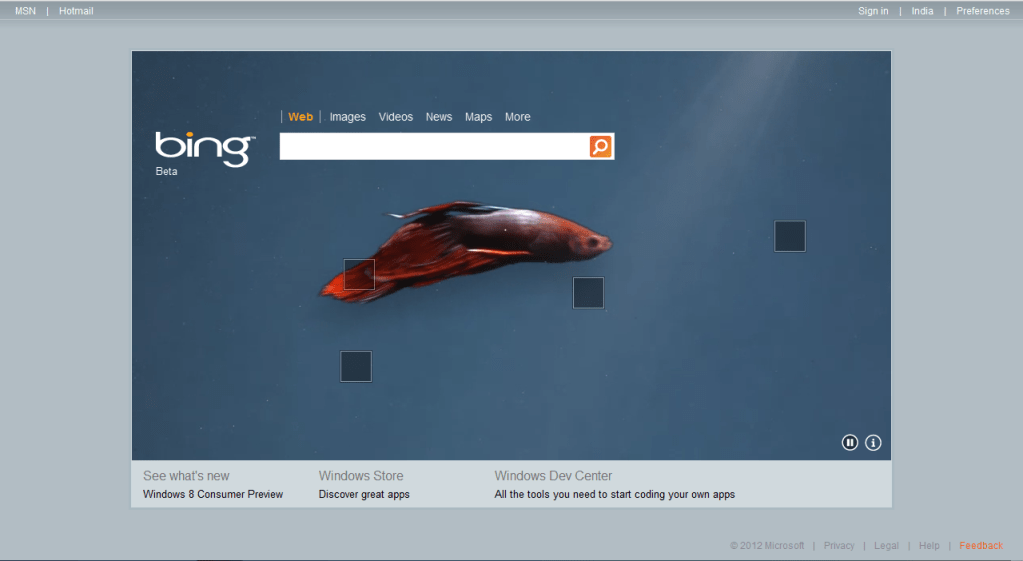
Task: Click the Beta label under Bing logo
Action: pos(166,172)
